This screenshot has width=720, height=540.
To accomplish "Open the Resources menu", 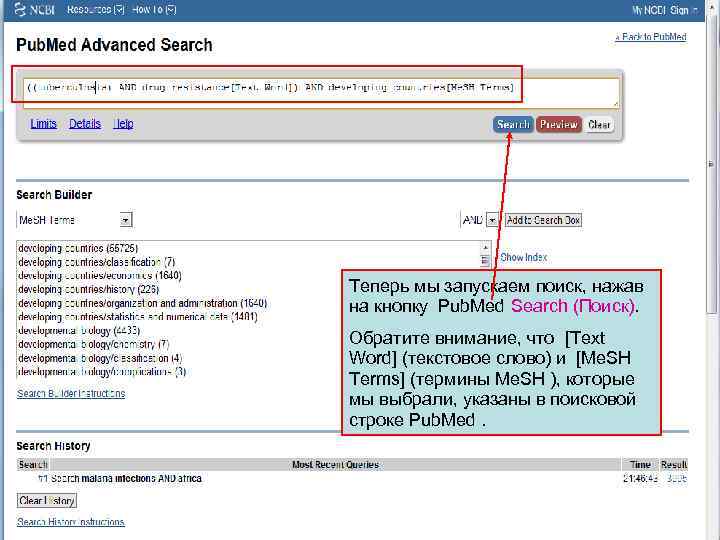I will [x=96, y=10].
